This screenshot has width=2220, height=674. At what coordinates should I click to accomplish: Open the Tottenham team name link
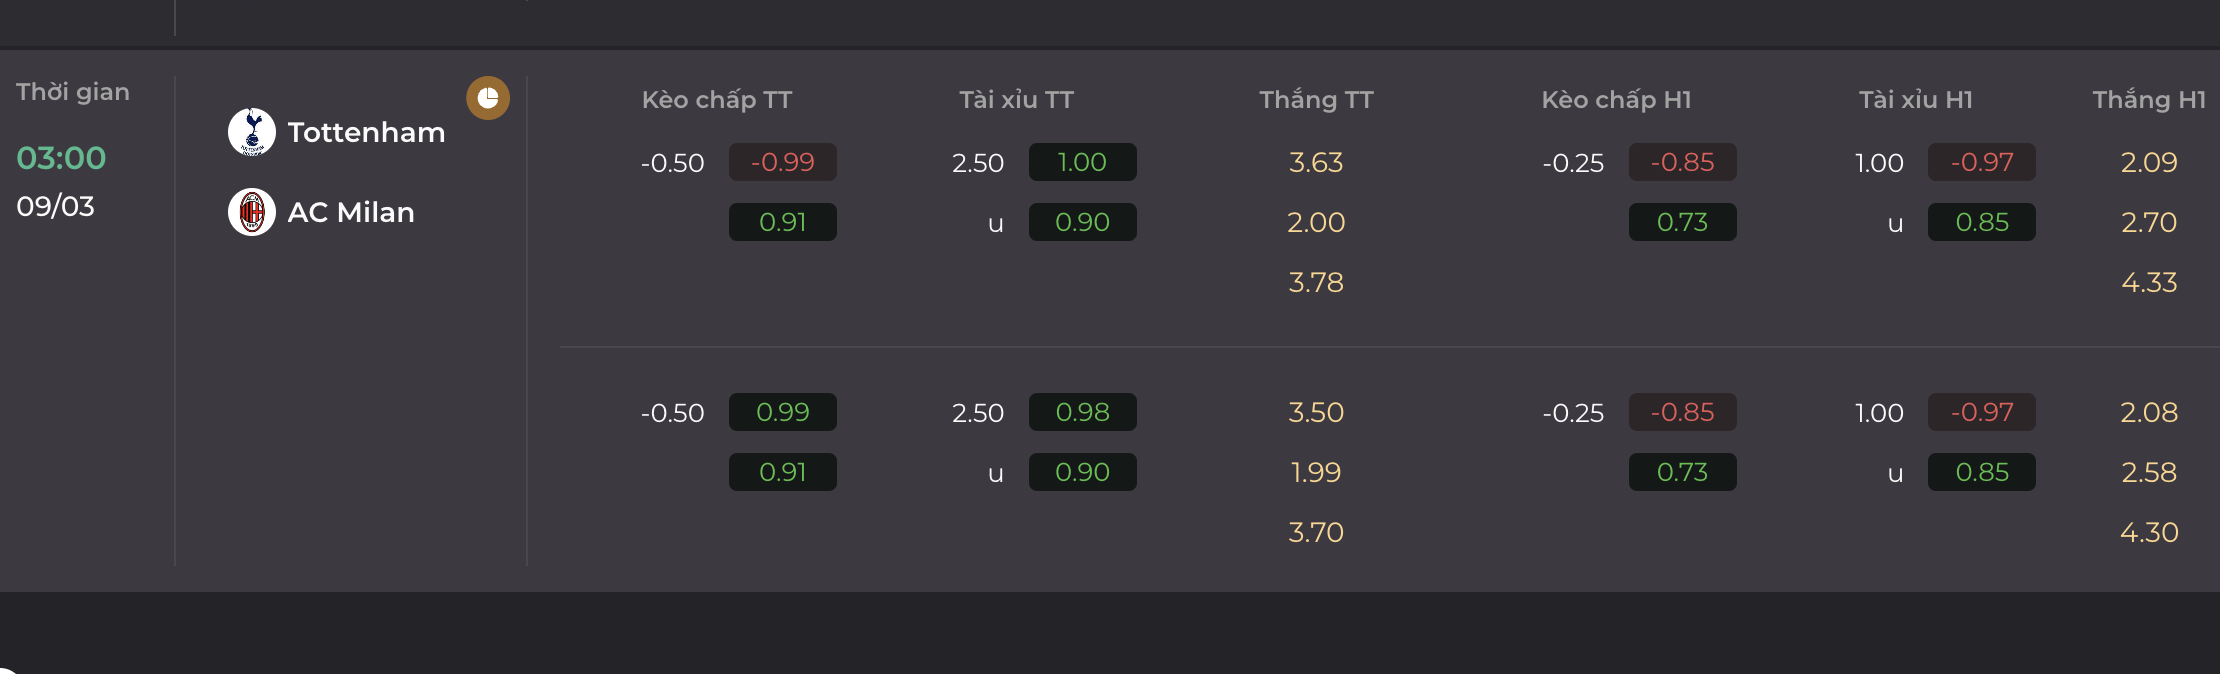coord(366,132)
